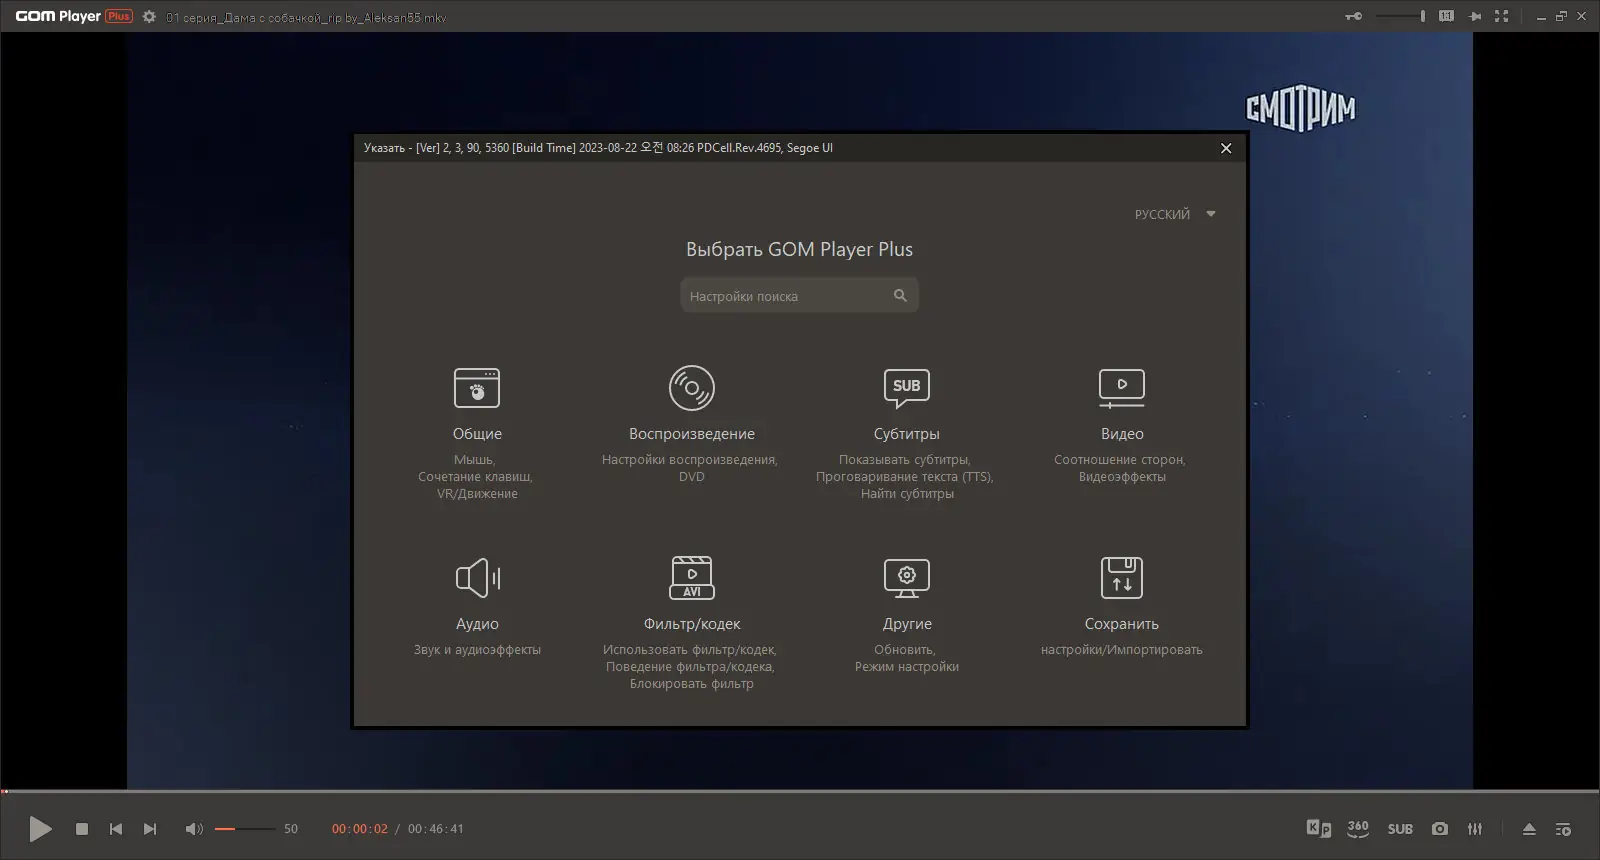Screen dimensions: 1600x860
Task: Expand the РУССКИЙ language dropdown
Action: pyautogui.click(x=1175, y=214)
